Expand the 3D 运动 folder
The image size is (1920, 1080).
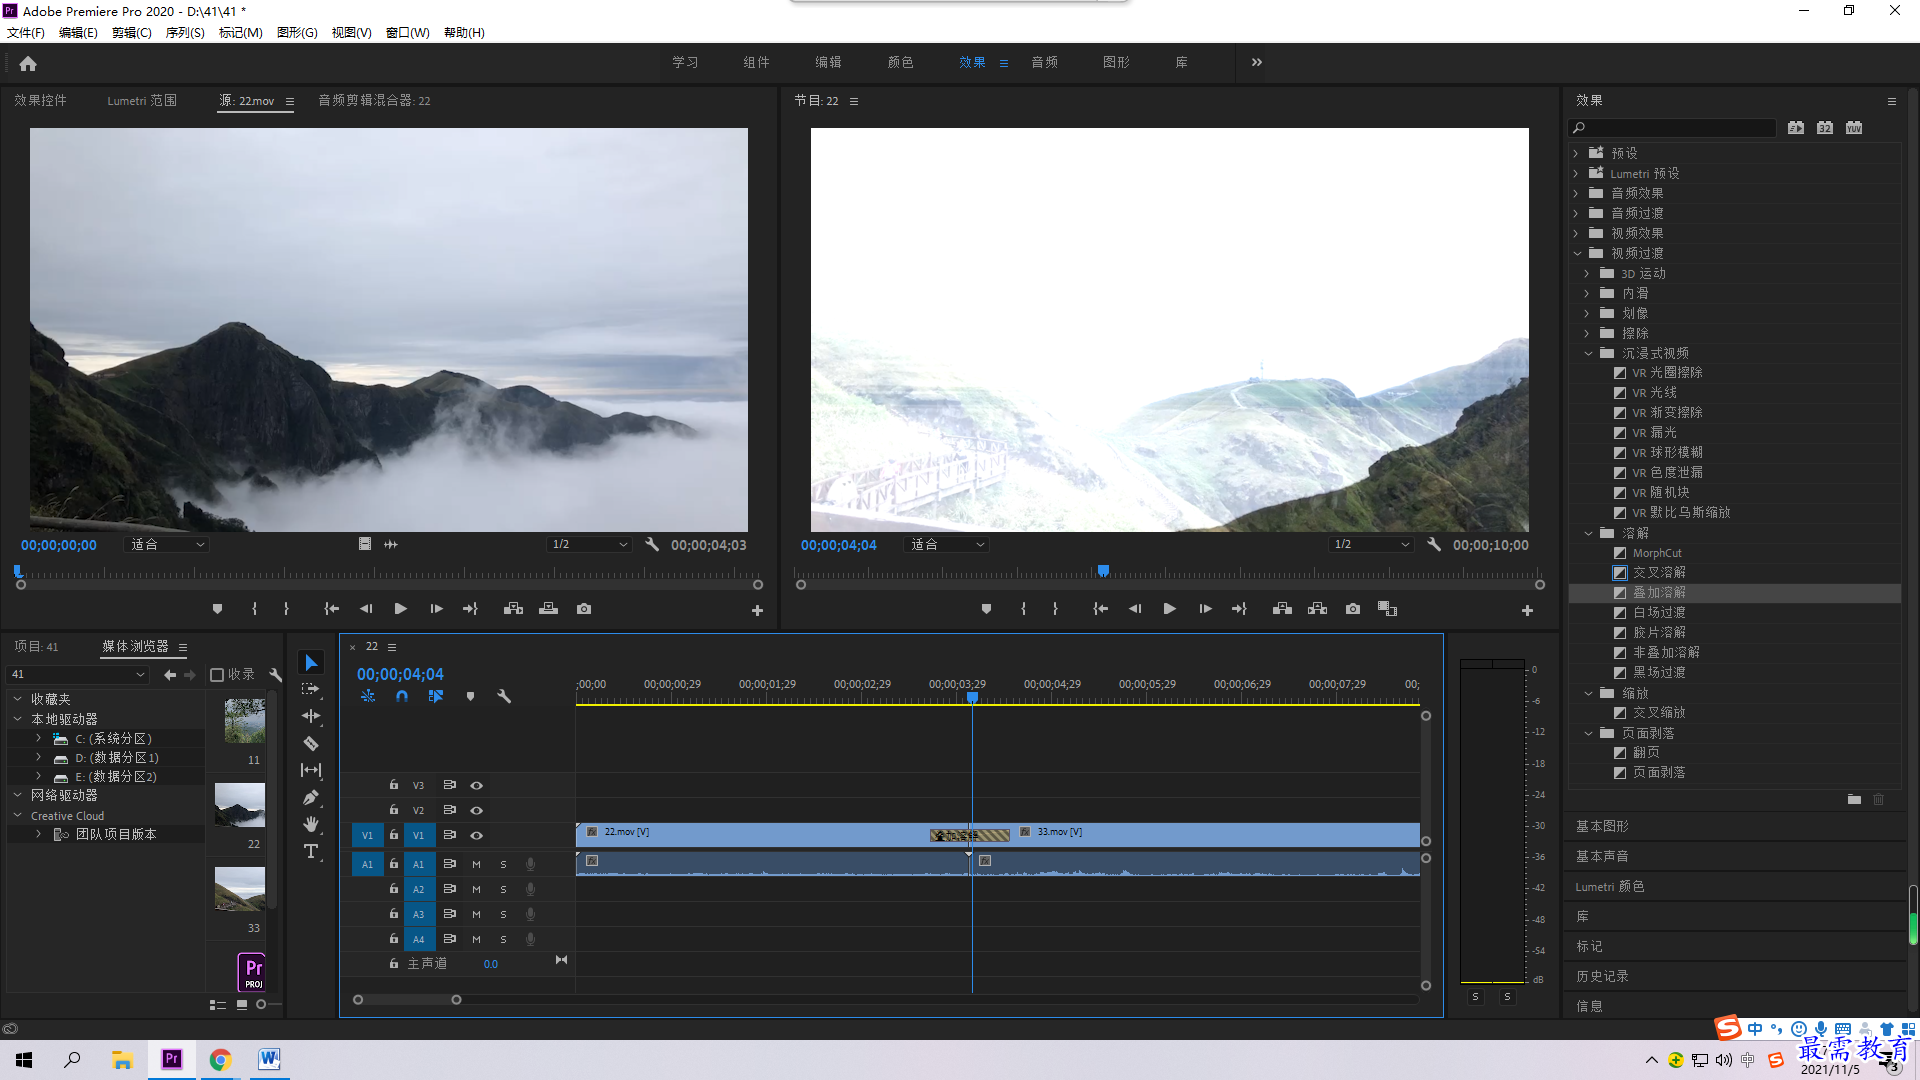tap(1587, 273)
